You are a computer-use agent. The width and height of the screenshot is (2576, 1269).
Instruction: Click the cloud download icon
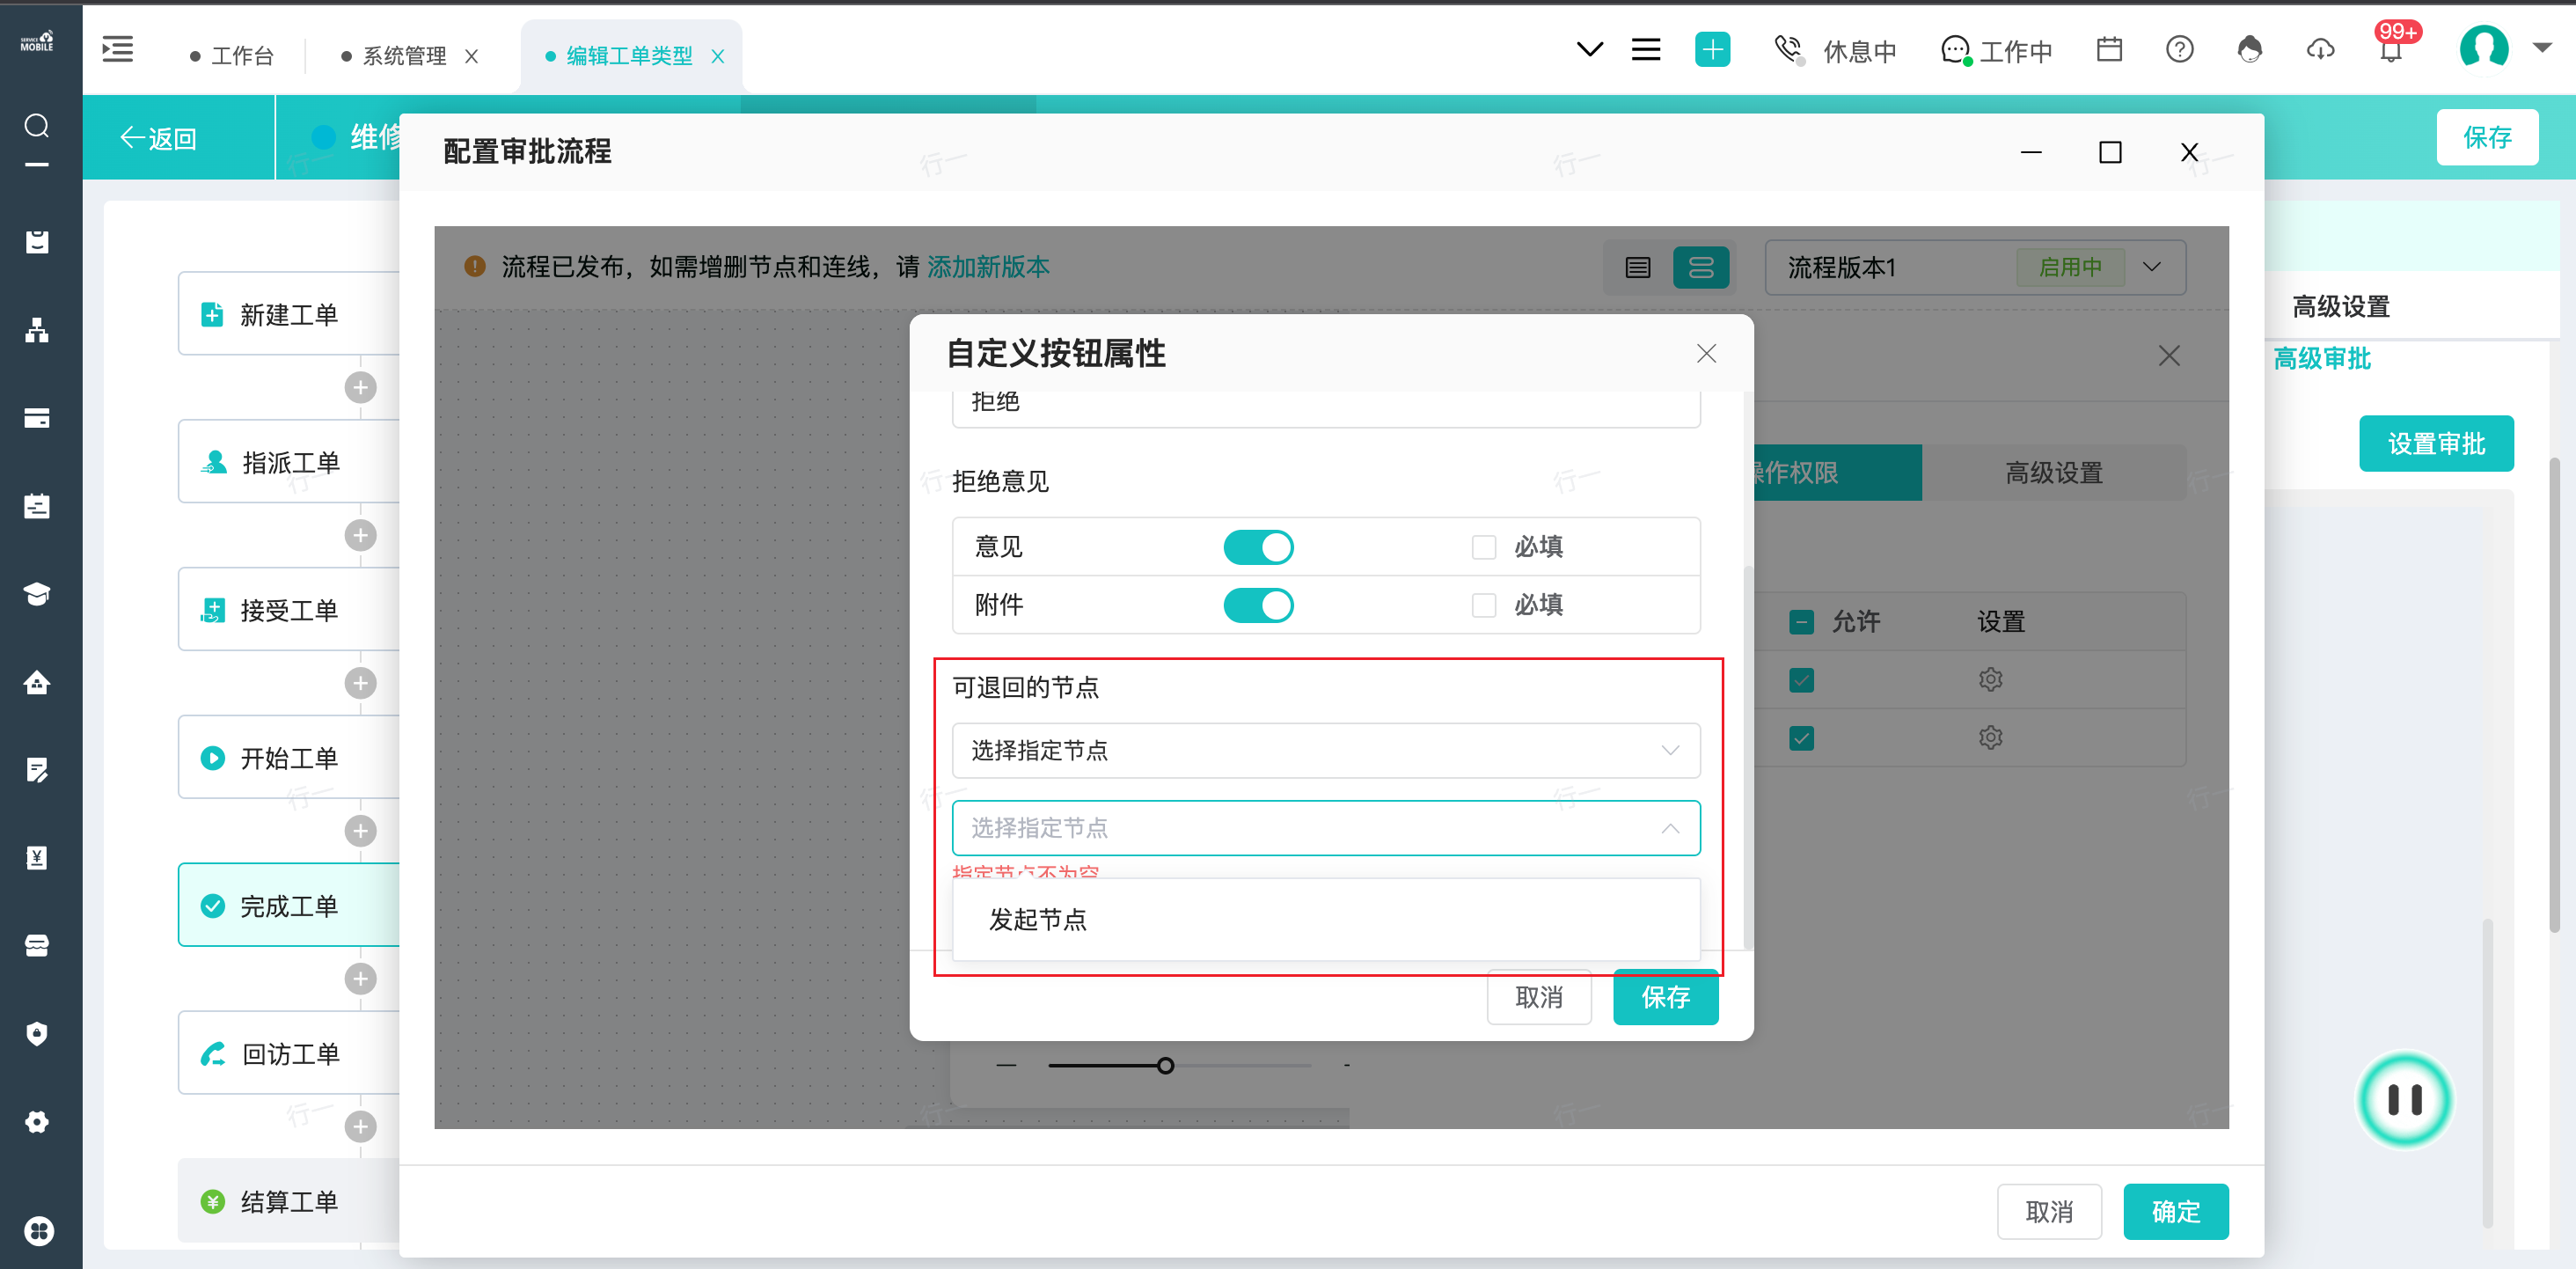tap(2320, 49)
